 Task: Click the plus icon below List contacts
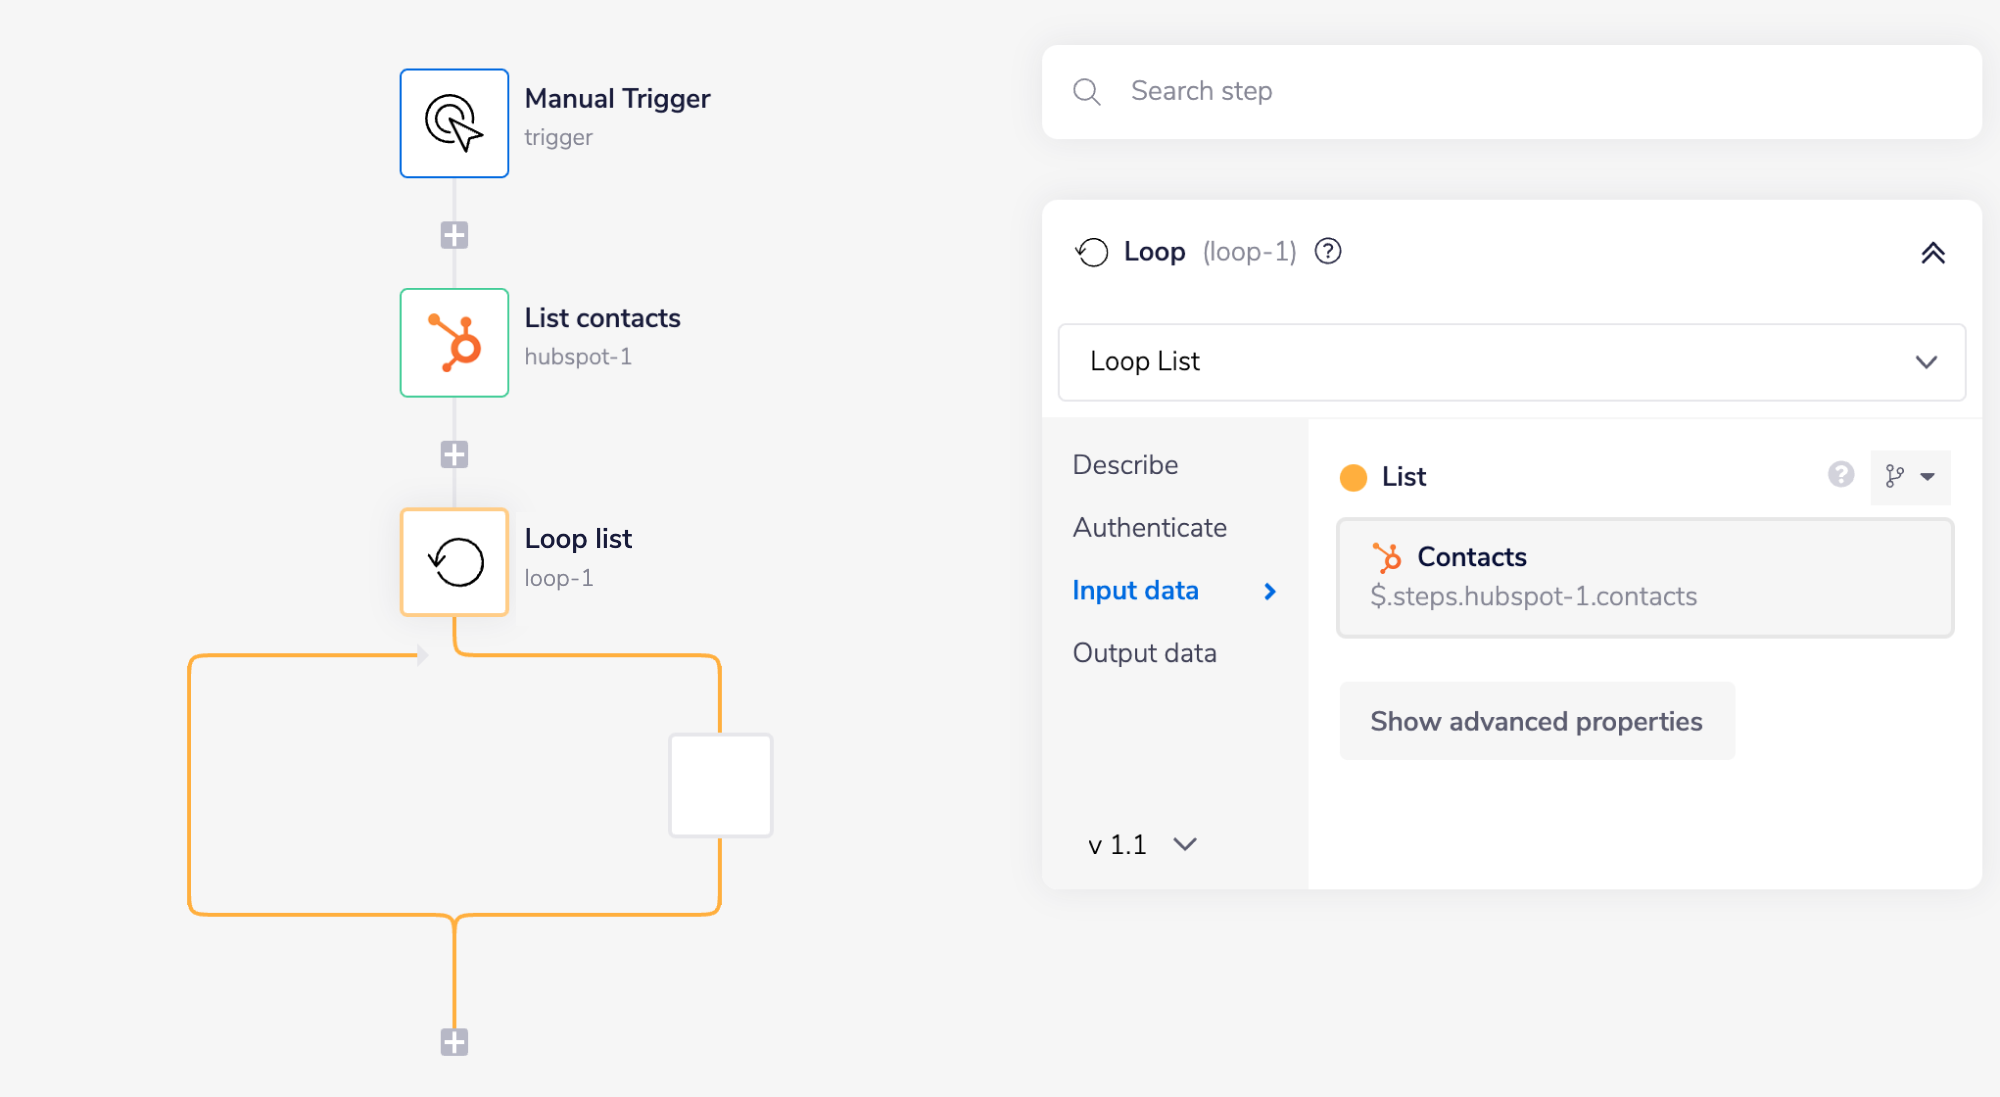pos(454,454)
